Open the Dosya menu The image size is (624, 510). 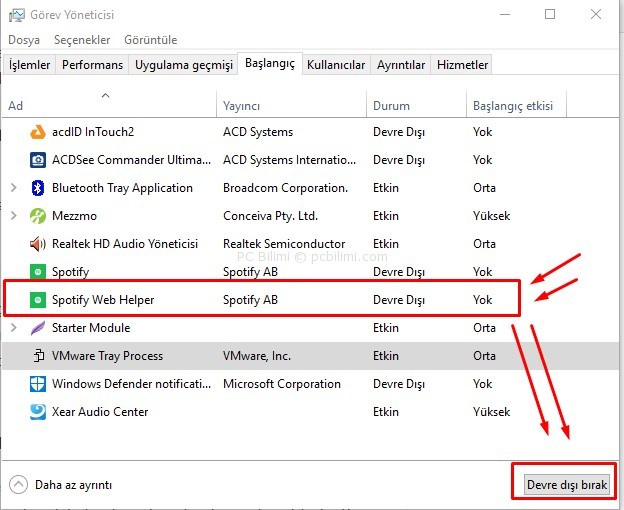24,40
